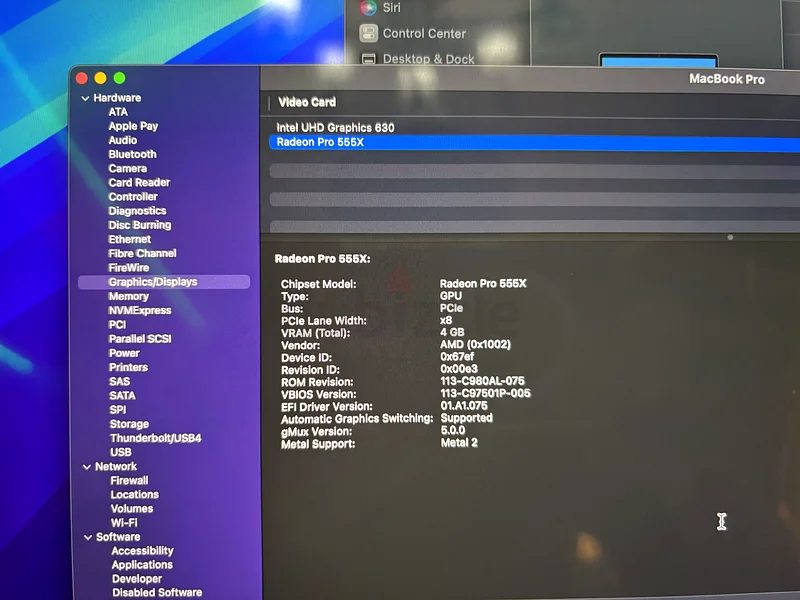
Task: Open Firewall under Network
Action: [x=129, y=481]
